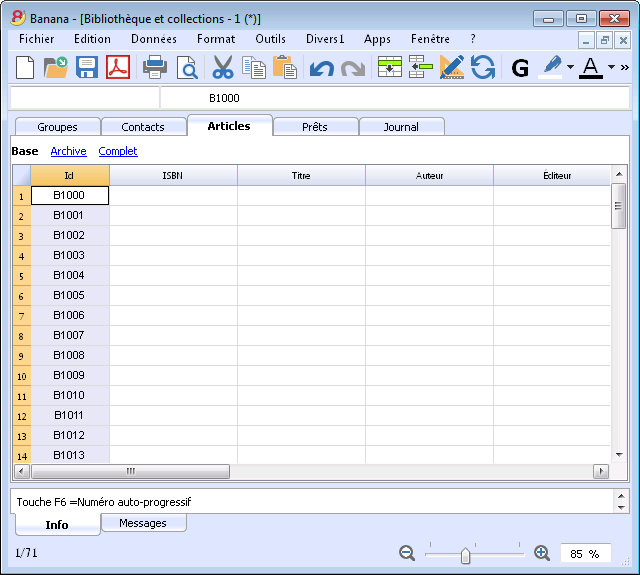Select all cells via table corner
Screen dimensions: 640x575
[22, 175]
